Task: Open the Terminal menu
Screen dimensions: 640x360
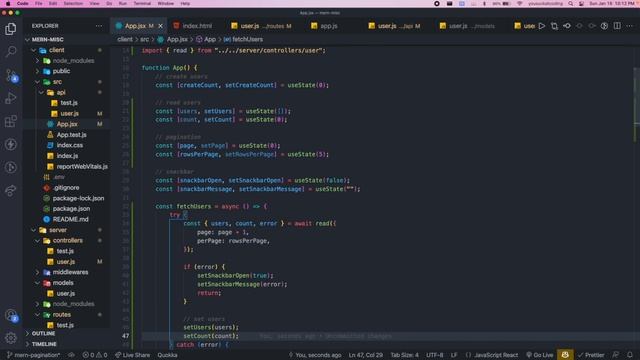Action: 142,4
